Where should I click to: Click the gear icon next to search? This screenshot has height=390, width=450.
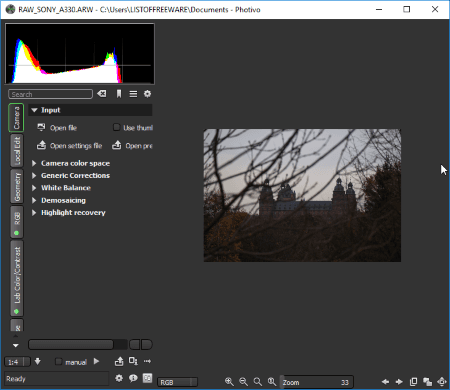147,94
